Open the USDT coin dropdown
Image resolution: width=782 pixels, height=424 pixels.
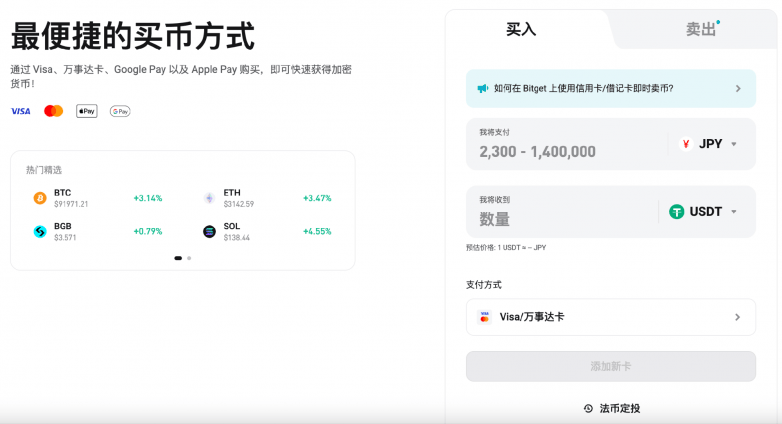click(x=704, y=211)
